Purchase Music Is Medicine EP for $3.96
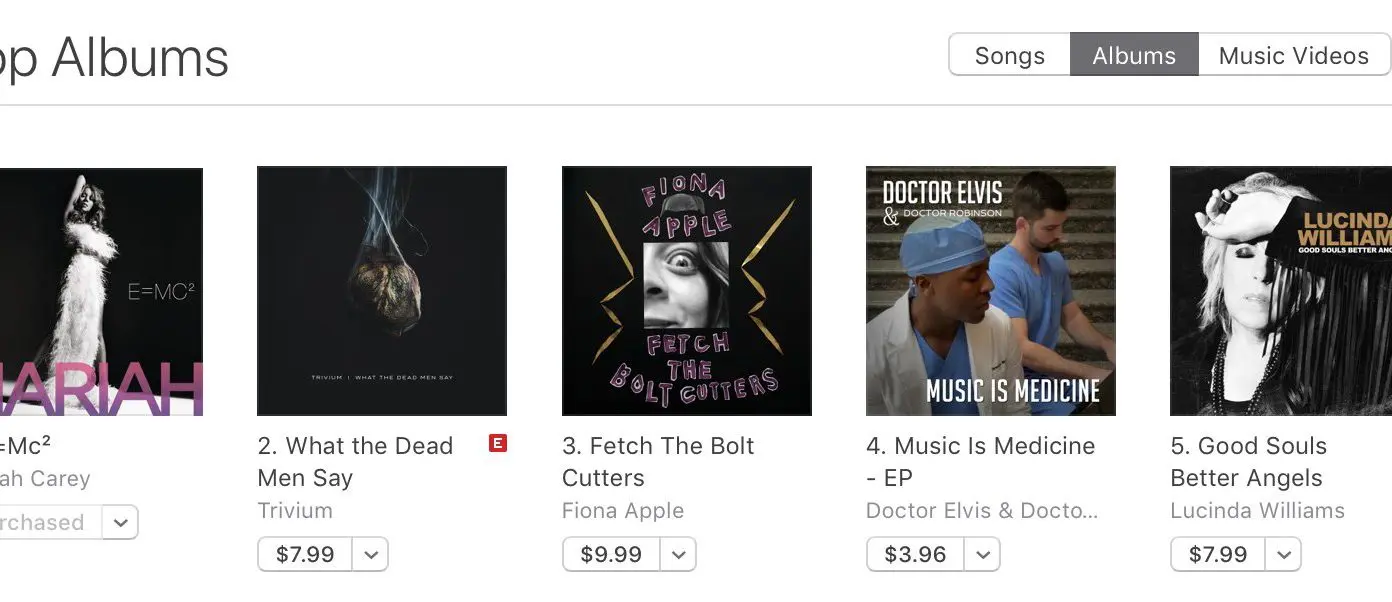The height and width of the screenshot is (602, 1392). 915,554
